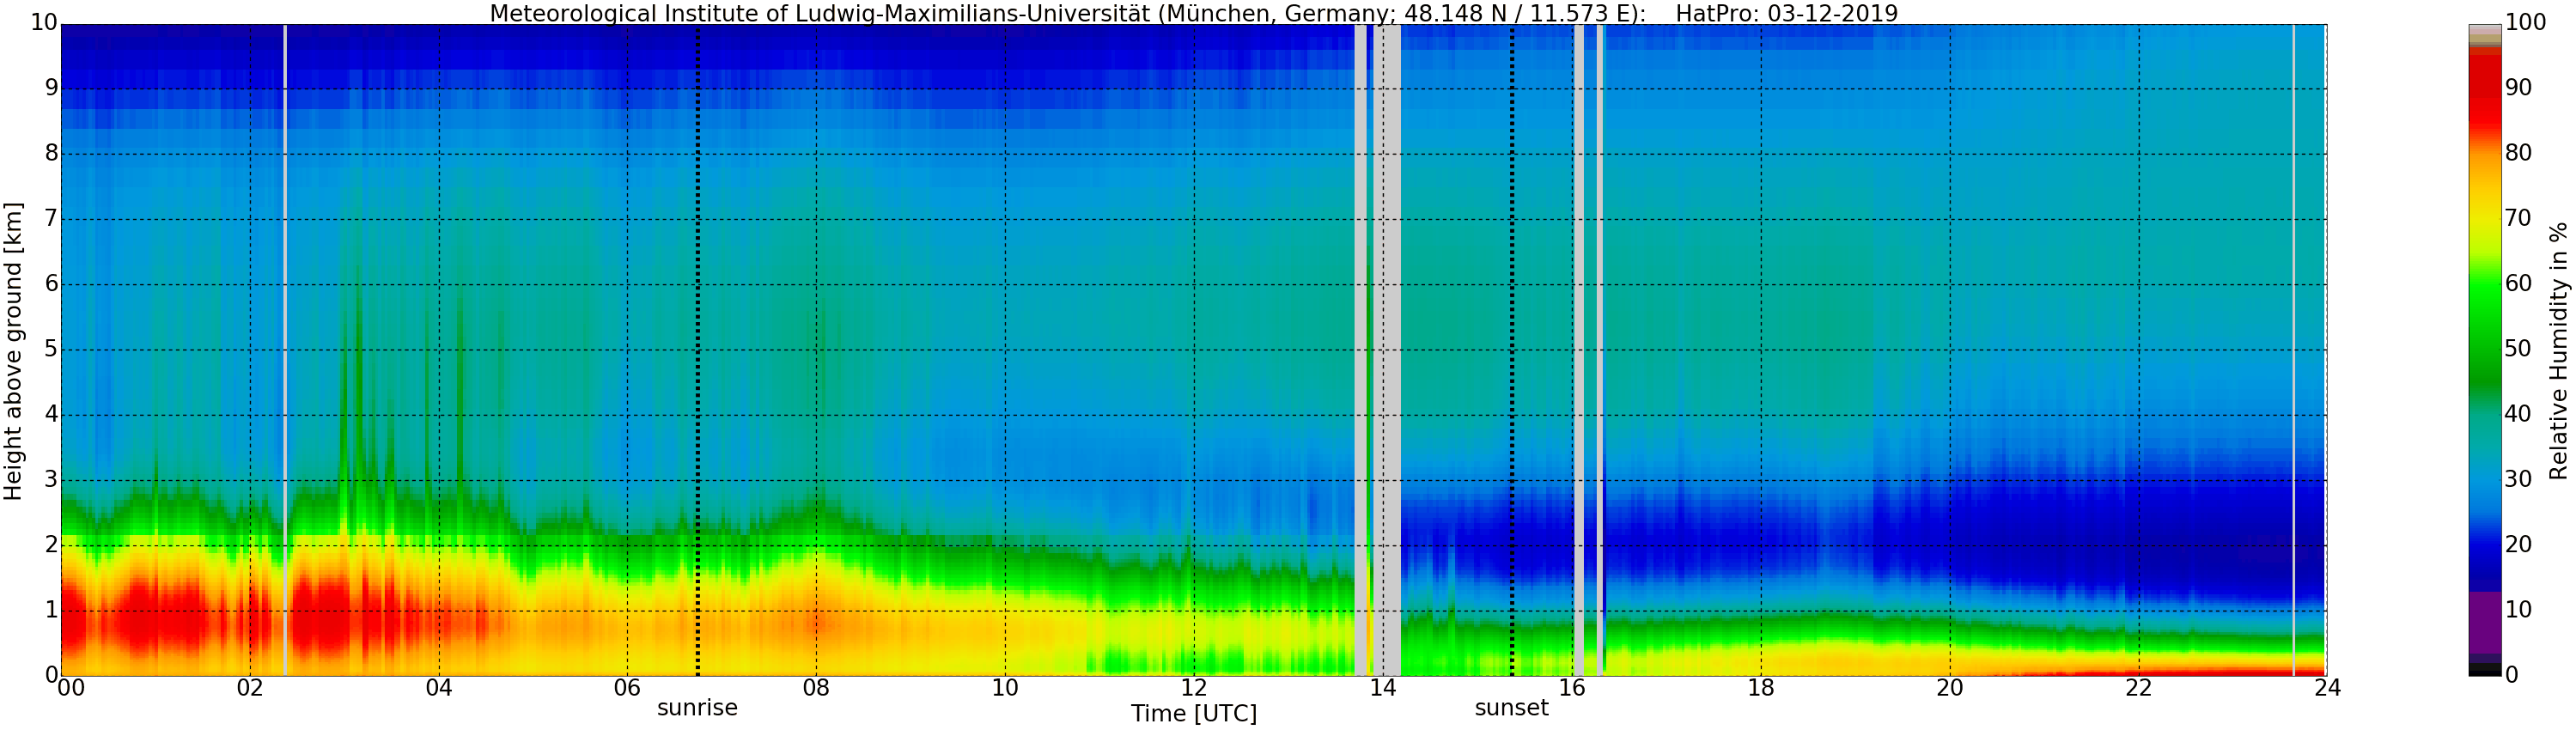Select the 'Relative Humidity in %' colorbar title
Viewport: 2576px width, 730px height.
click(x=2558, y=351)
